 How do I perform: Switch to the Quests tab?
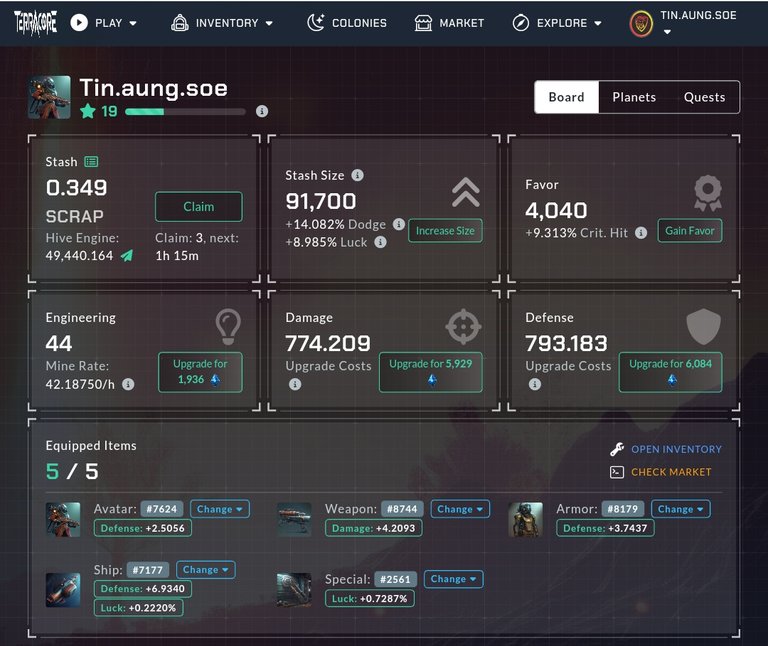point(704,97)
